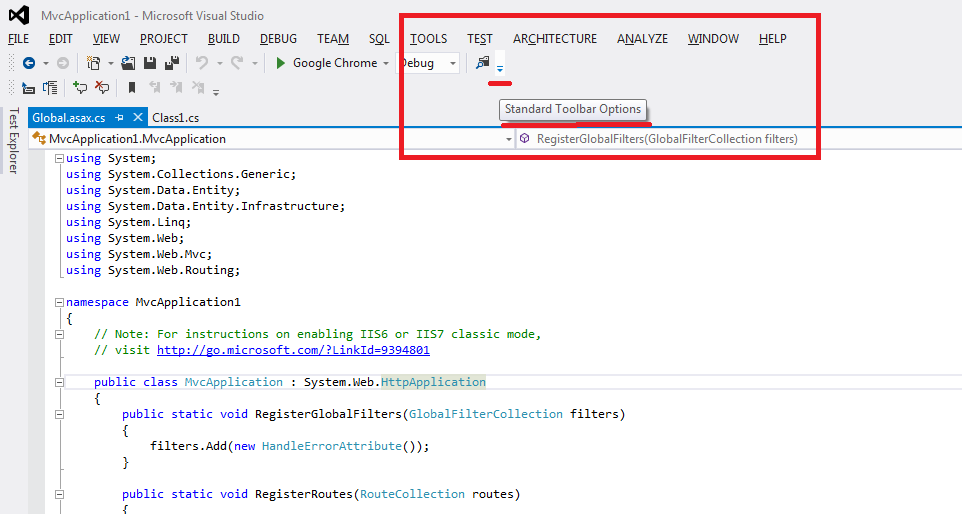This screenshot has height=514, width=962.
Task: Close the Global.asax.cs tab
Action: coord(138,117)
